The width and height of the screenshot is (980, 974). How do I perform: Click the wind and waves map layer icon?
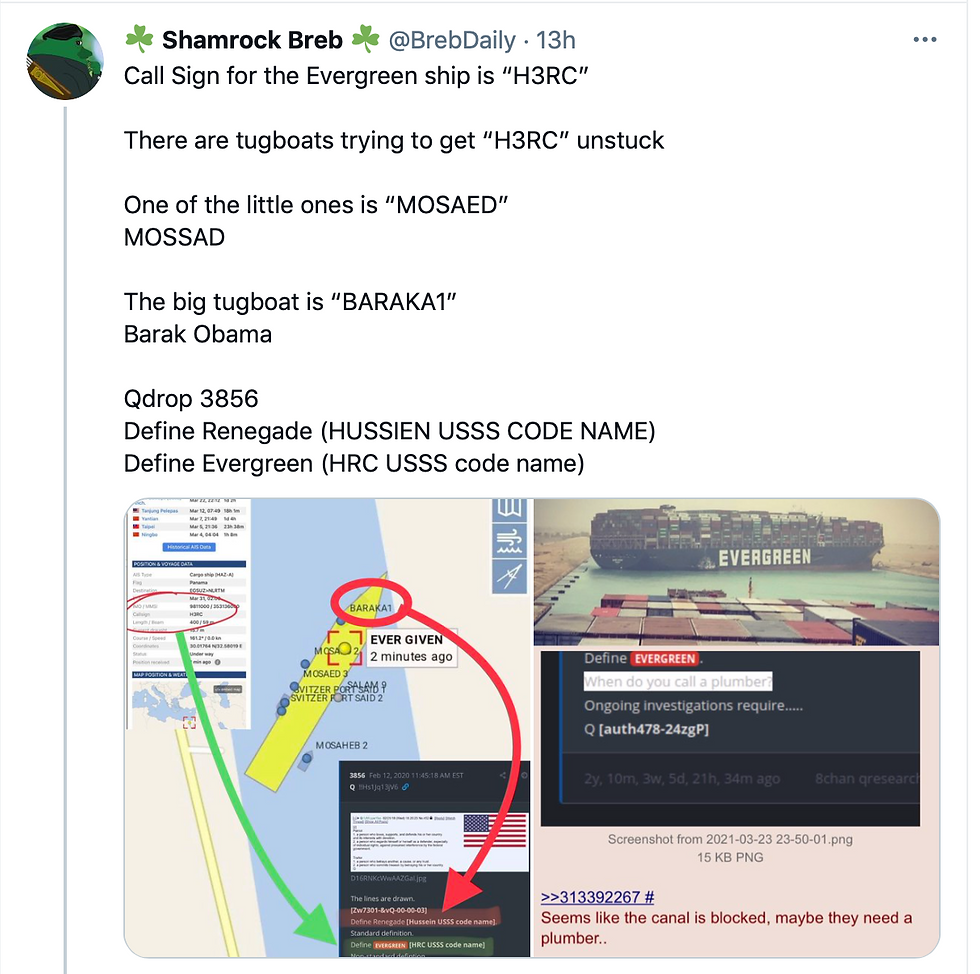pos(509,541)
